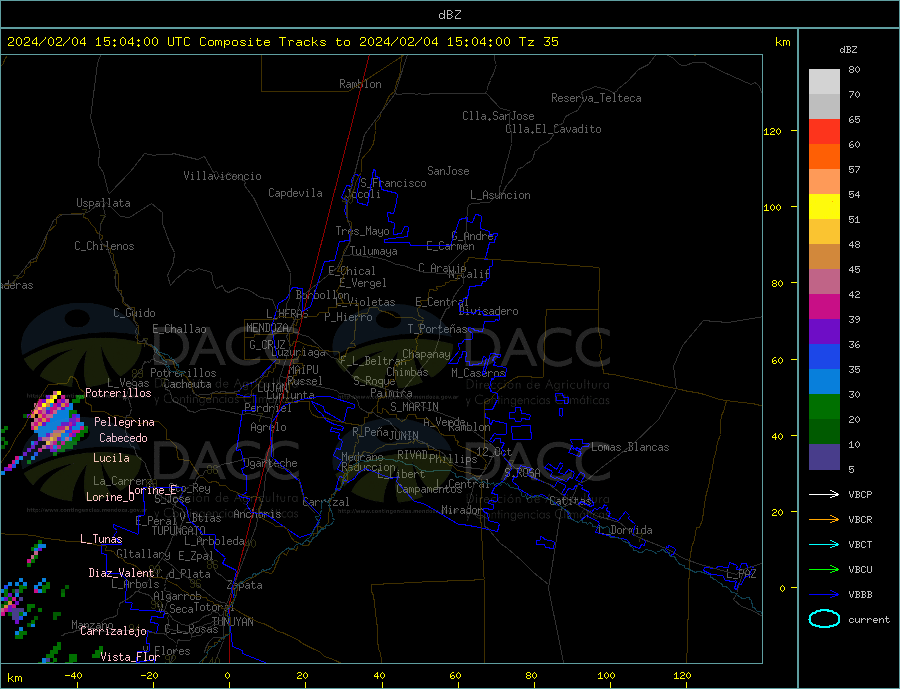
Task: Click the Lucila map label
Action: pyautogui.click(x=111, y=458)
